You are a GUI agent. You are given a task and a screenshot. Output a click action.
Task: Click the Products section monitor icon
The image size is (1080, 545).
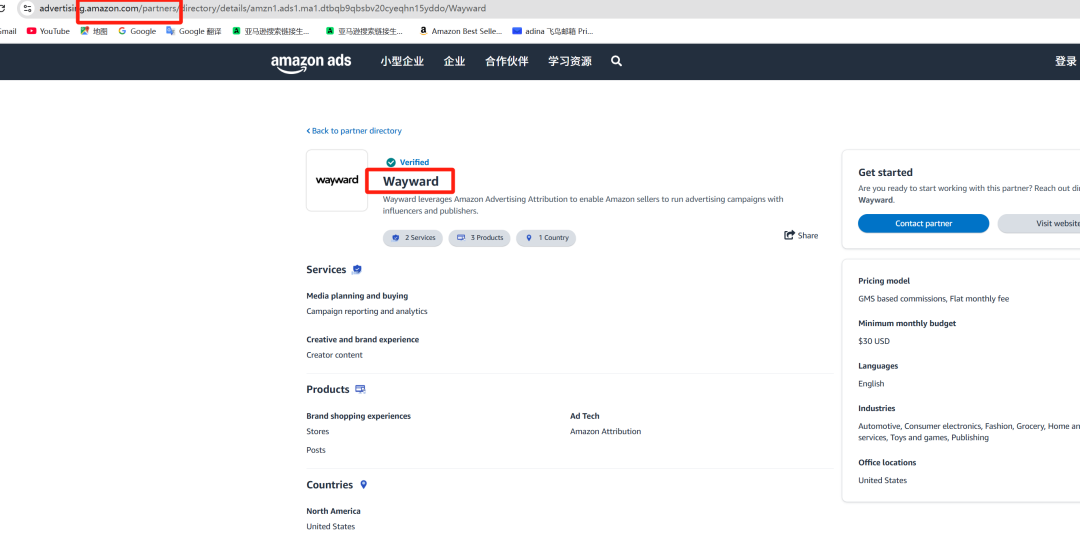pyautogui.click(x=360, y=389)
